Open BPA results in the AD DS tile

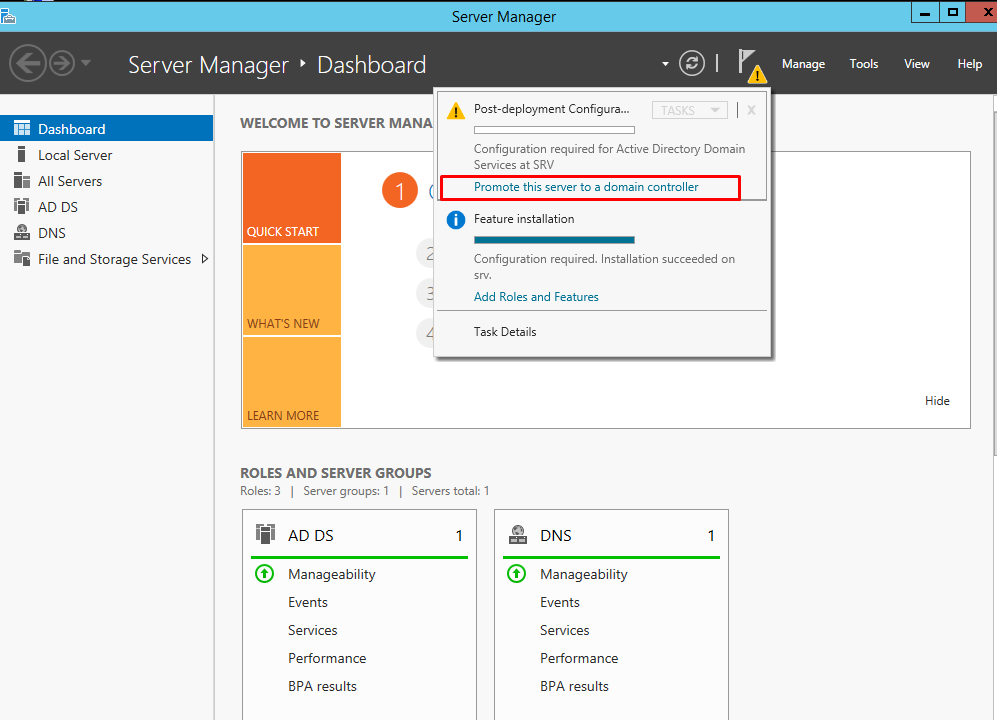(x=322, y=686)
